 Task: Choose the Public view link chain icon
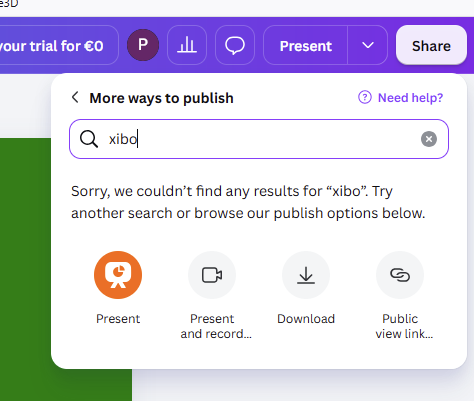400,275
